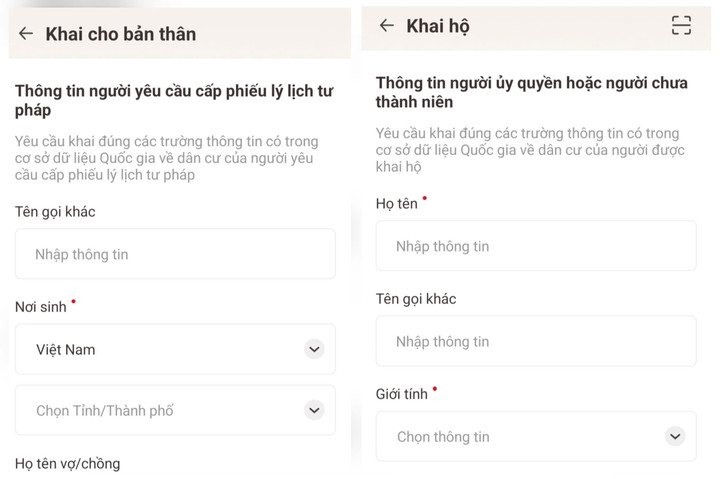Select the Khai cho bản thân title

pos(120,34)
